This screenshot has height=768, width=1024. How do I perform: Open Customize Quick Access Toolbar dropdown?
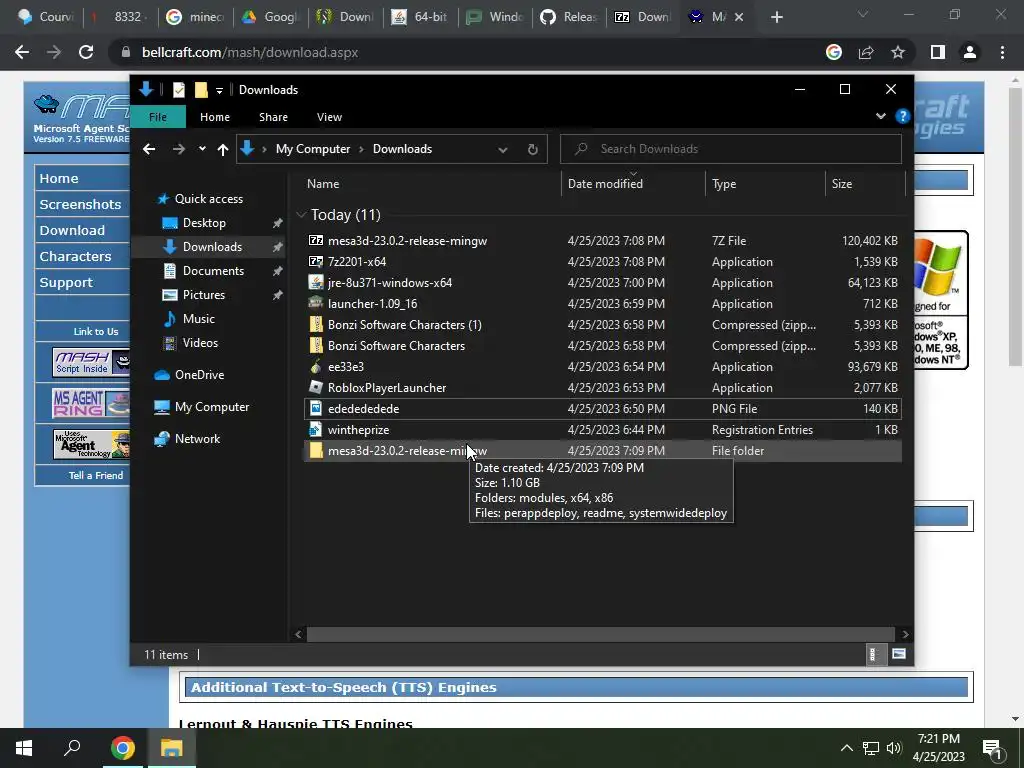click(219, 90)
